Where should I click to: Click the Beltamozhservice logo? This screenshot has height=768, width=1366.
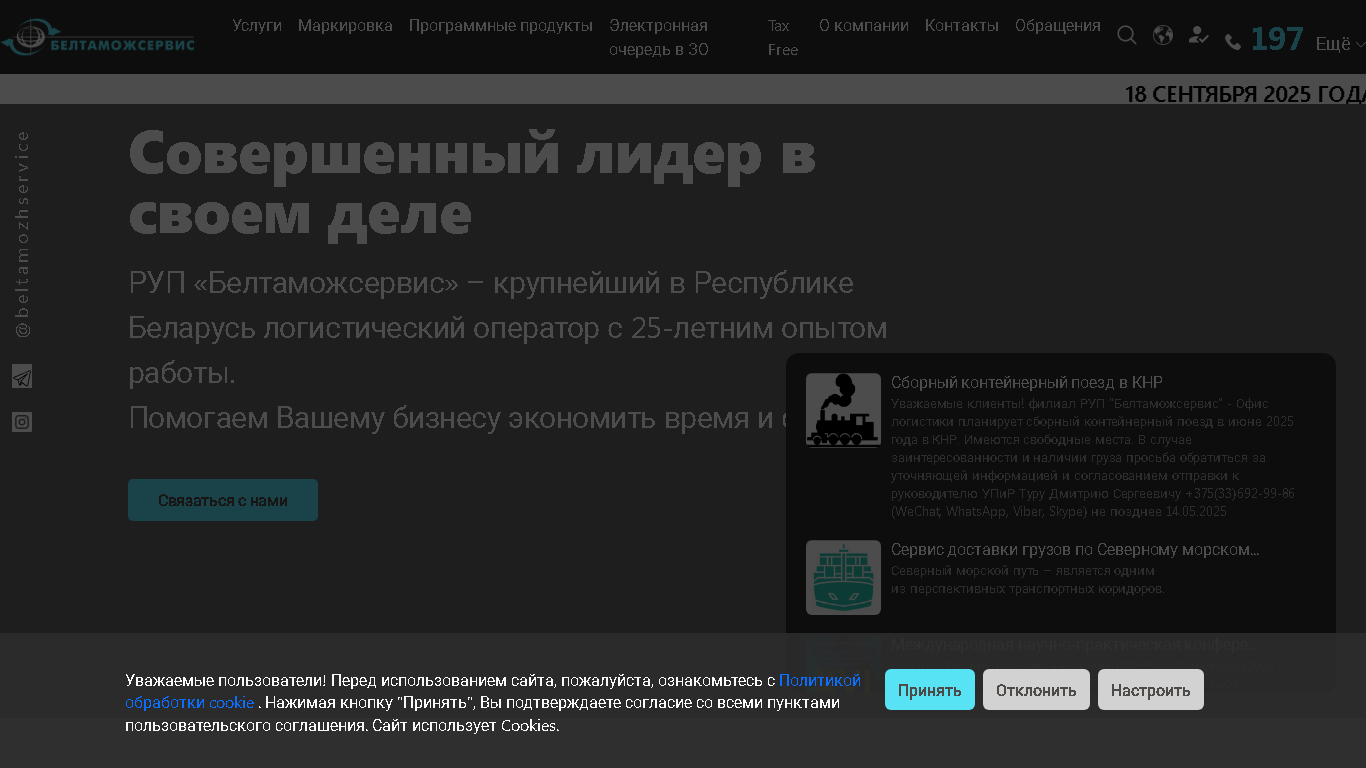click(98, 38)
